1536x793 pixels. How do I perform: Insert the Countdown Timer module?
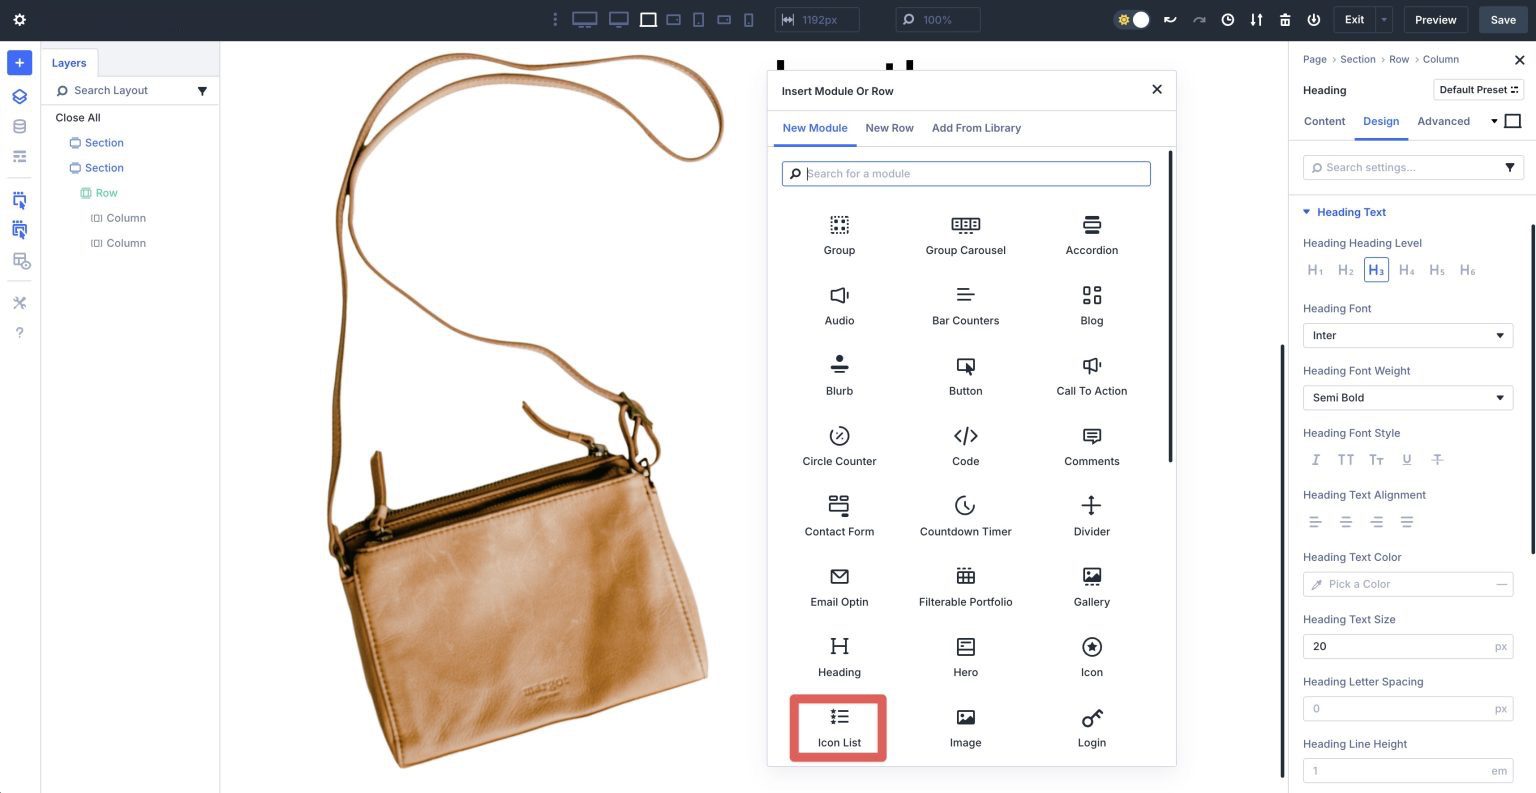click(x=964, y=515)
